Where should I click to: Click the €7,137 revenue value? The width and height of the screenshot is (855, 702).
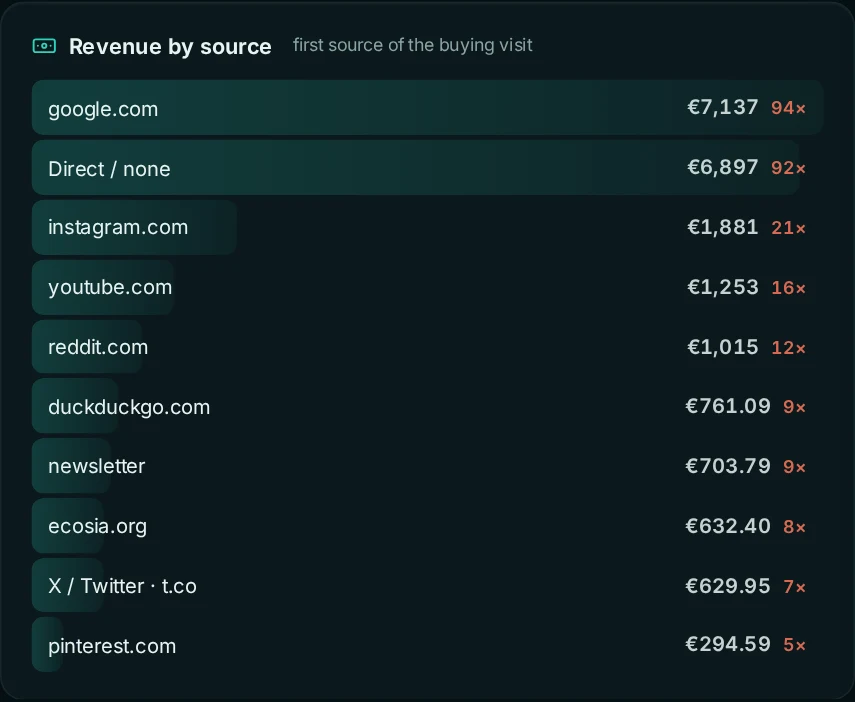click(x=722, y=107)
